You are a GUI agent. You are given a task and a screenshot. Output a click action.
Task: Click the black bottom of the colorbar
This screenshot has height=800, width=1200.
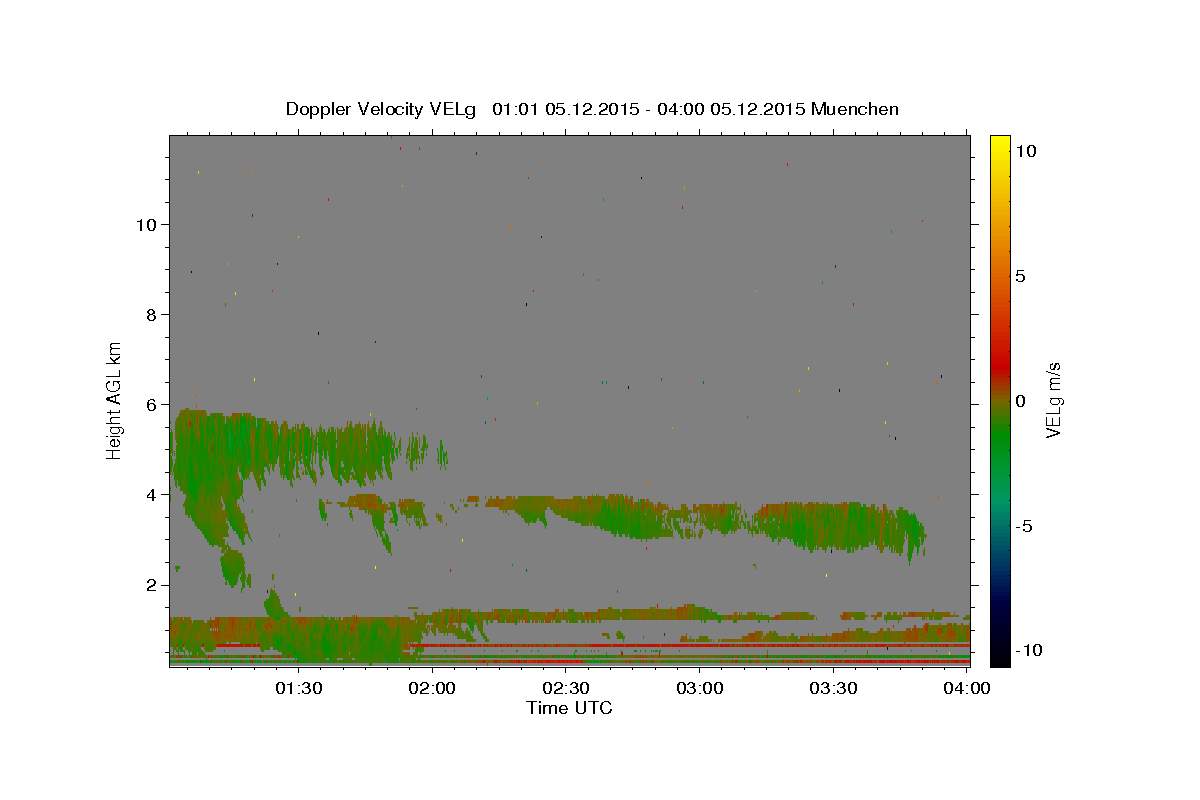[999, 657]
